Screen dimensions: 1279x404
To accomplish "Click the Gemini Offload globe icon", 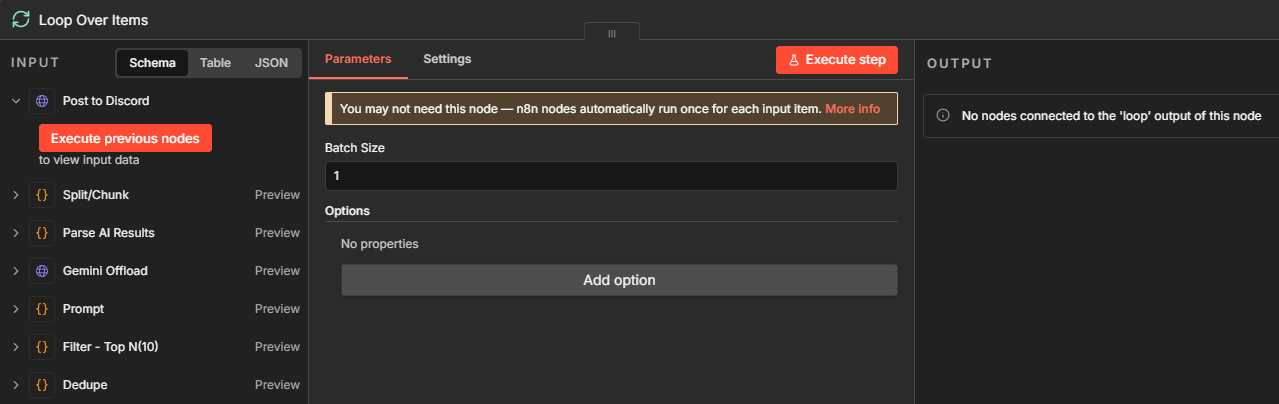I will 42,271.
